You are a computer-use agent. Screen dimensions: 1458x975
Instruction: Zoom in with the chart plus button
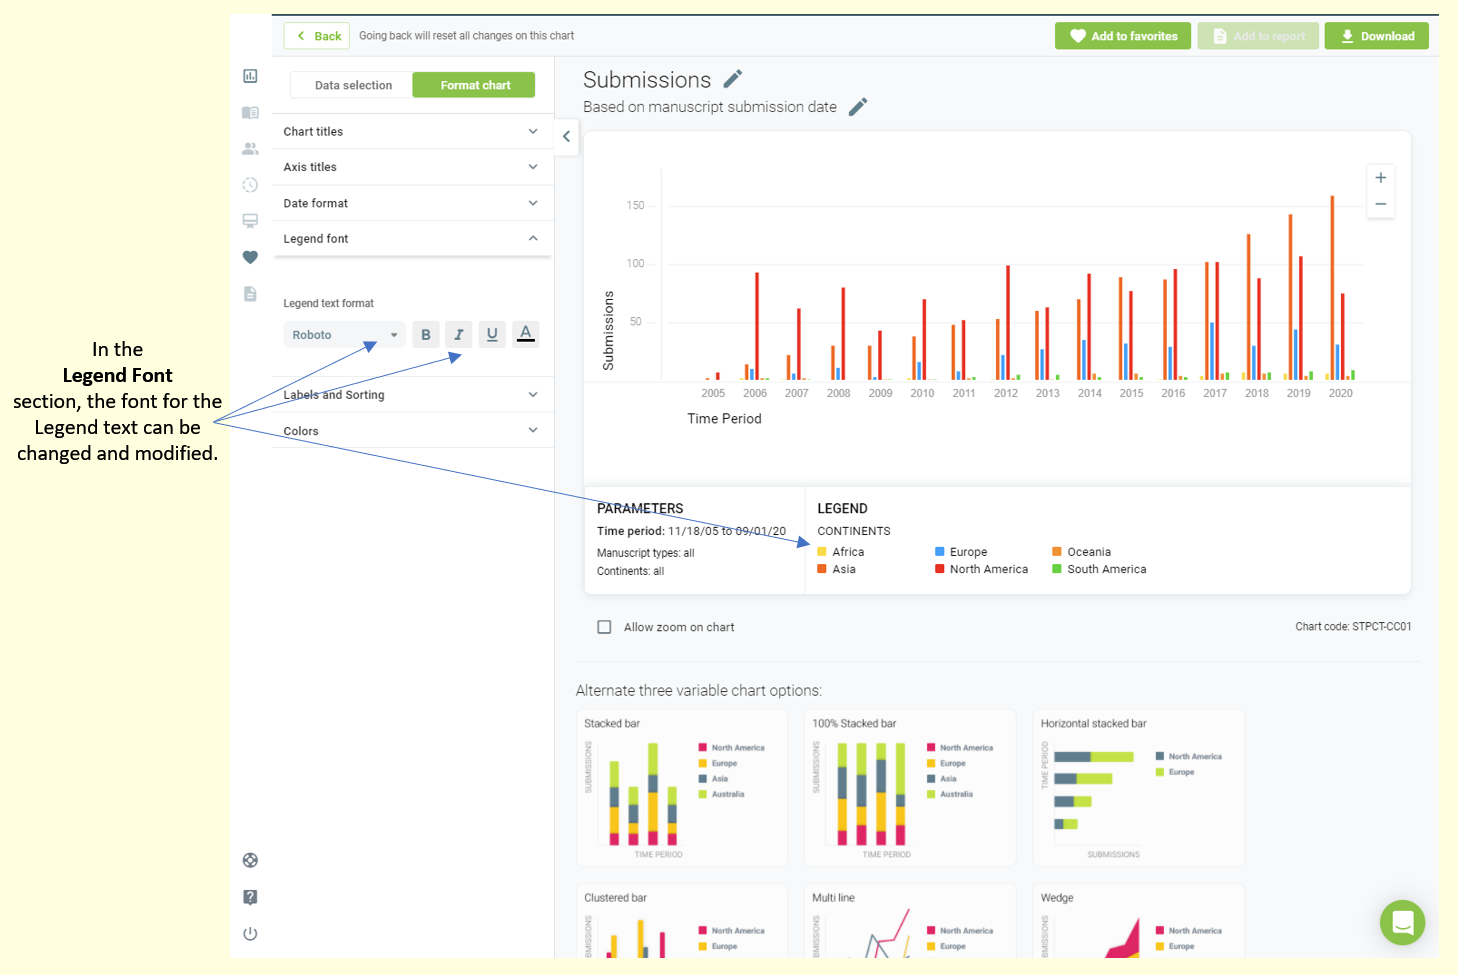(x=1380, y=178)
